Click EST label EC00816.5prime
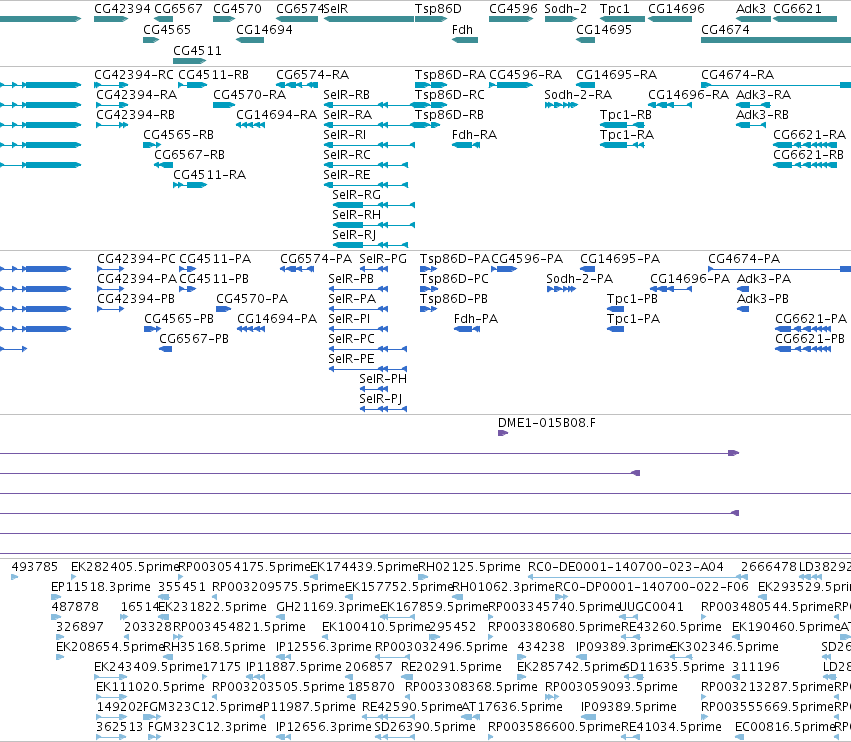The width and height of the screenshot is (851, 742). (x=785, y=727)
